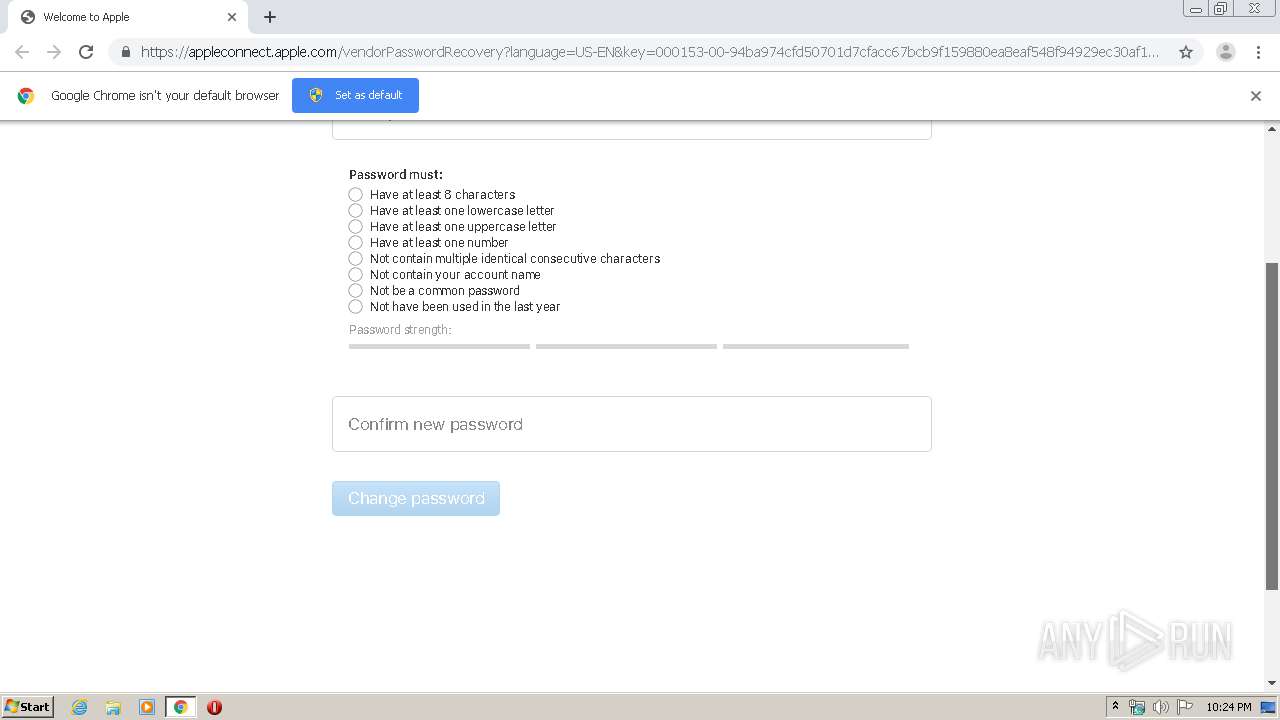This screenshot has height=720, width=1280.
Task: Click the 'Password strength:' label
Action: (x=400, y=329)
